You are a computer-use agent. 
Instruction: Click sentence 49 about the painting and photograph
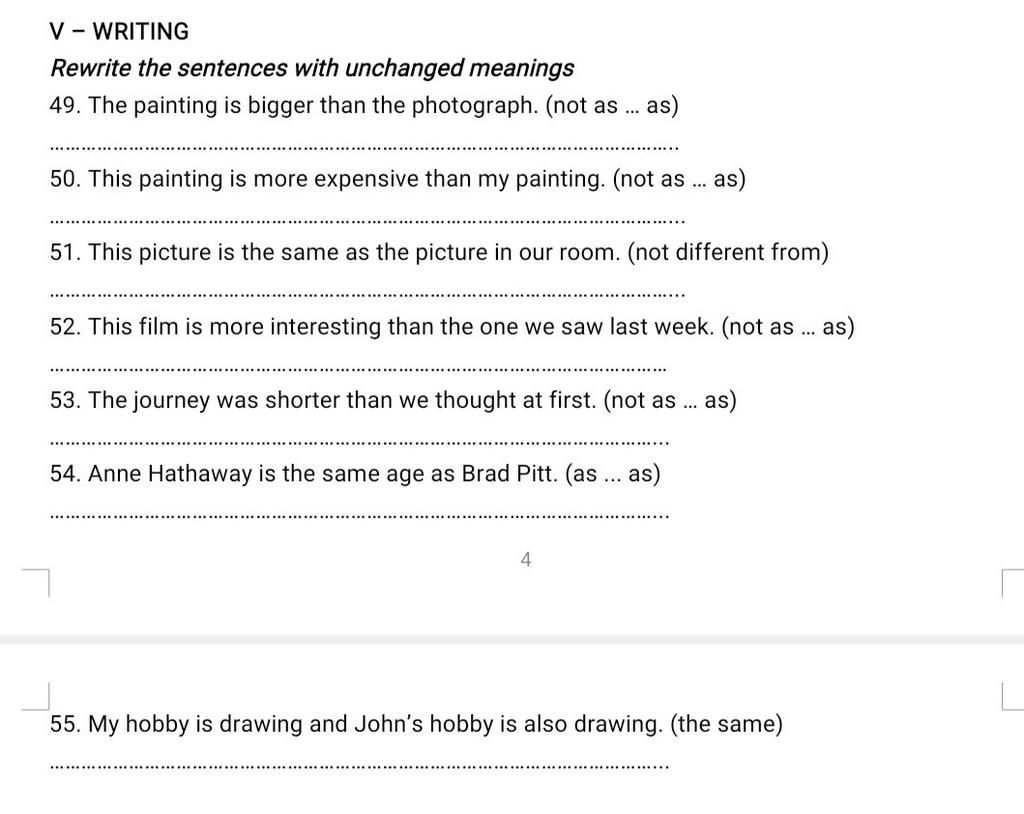[x=364, y=105]
